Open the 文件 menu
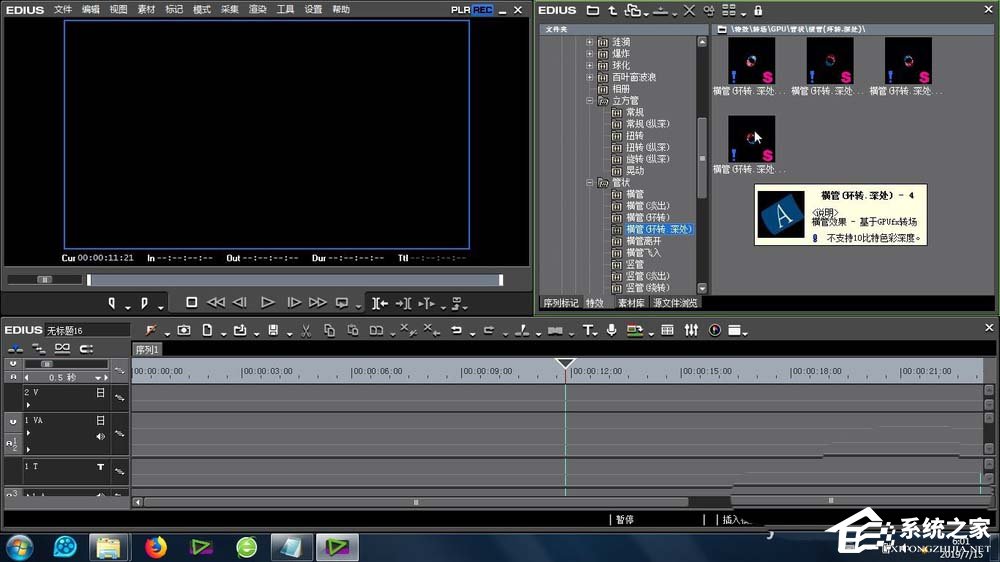Image resolution: width=1000 pixels, height=562 pixels. (63, 9)
